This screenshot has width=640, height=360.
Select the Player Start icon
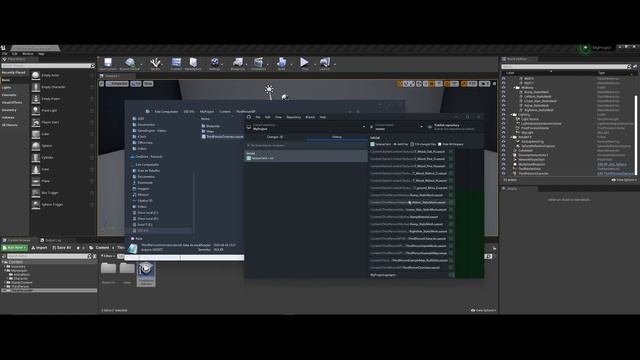(x=36, y=122)
